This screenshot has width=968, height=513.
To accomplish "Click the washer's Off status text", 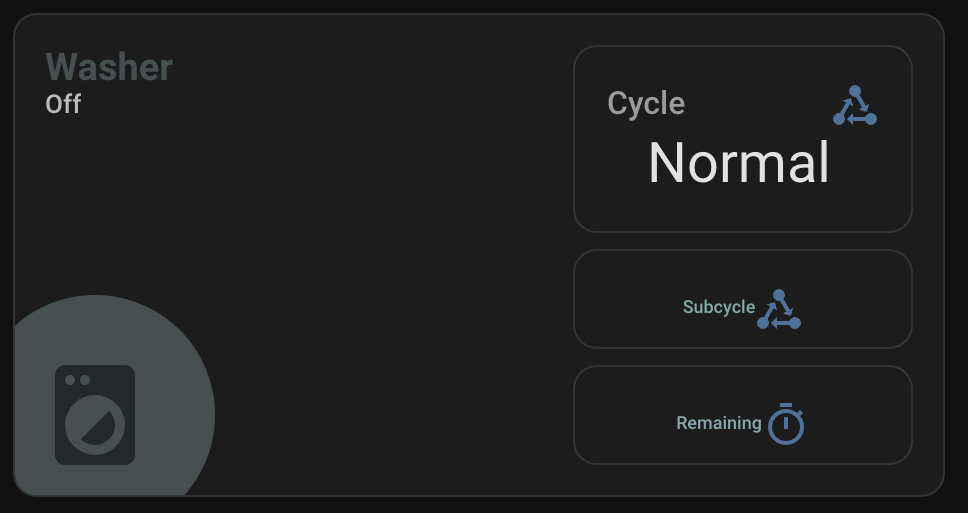I will pos(63,104).
